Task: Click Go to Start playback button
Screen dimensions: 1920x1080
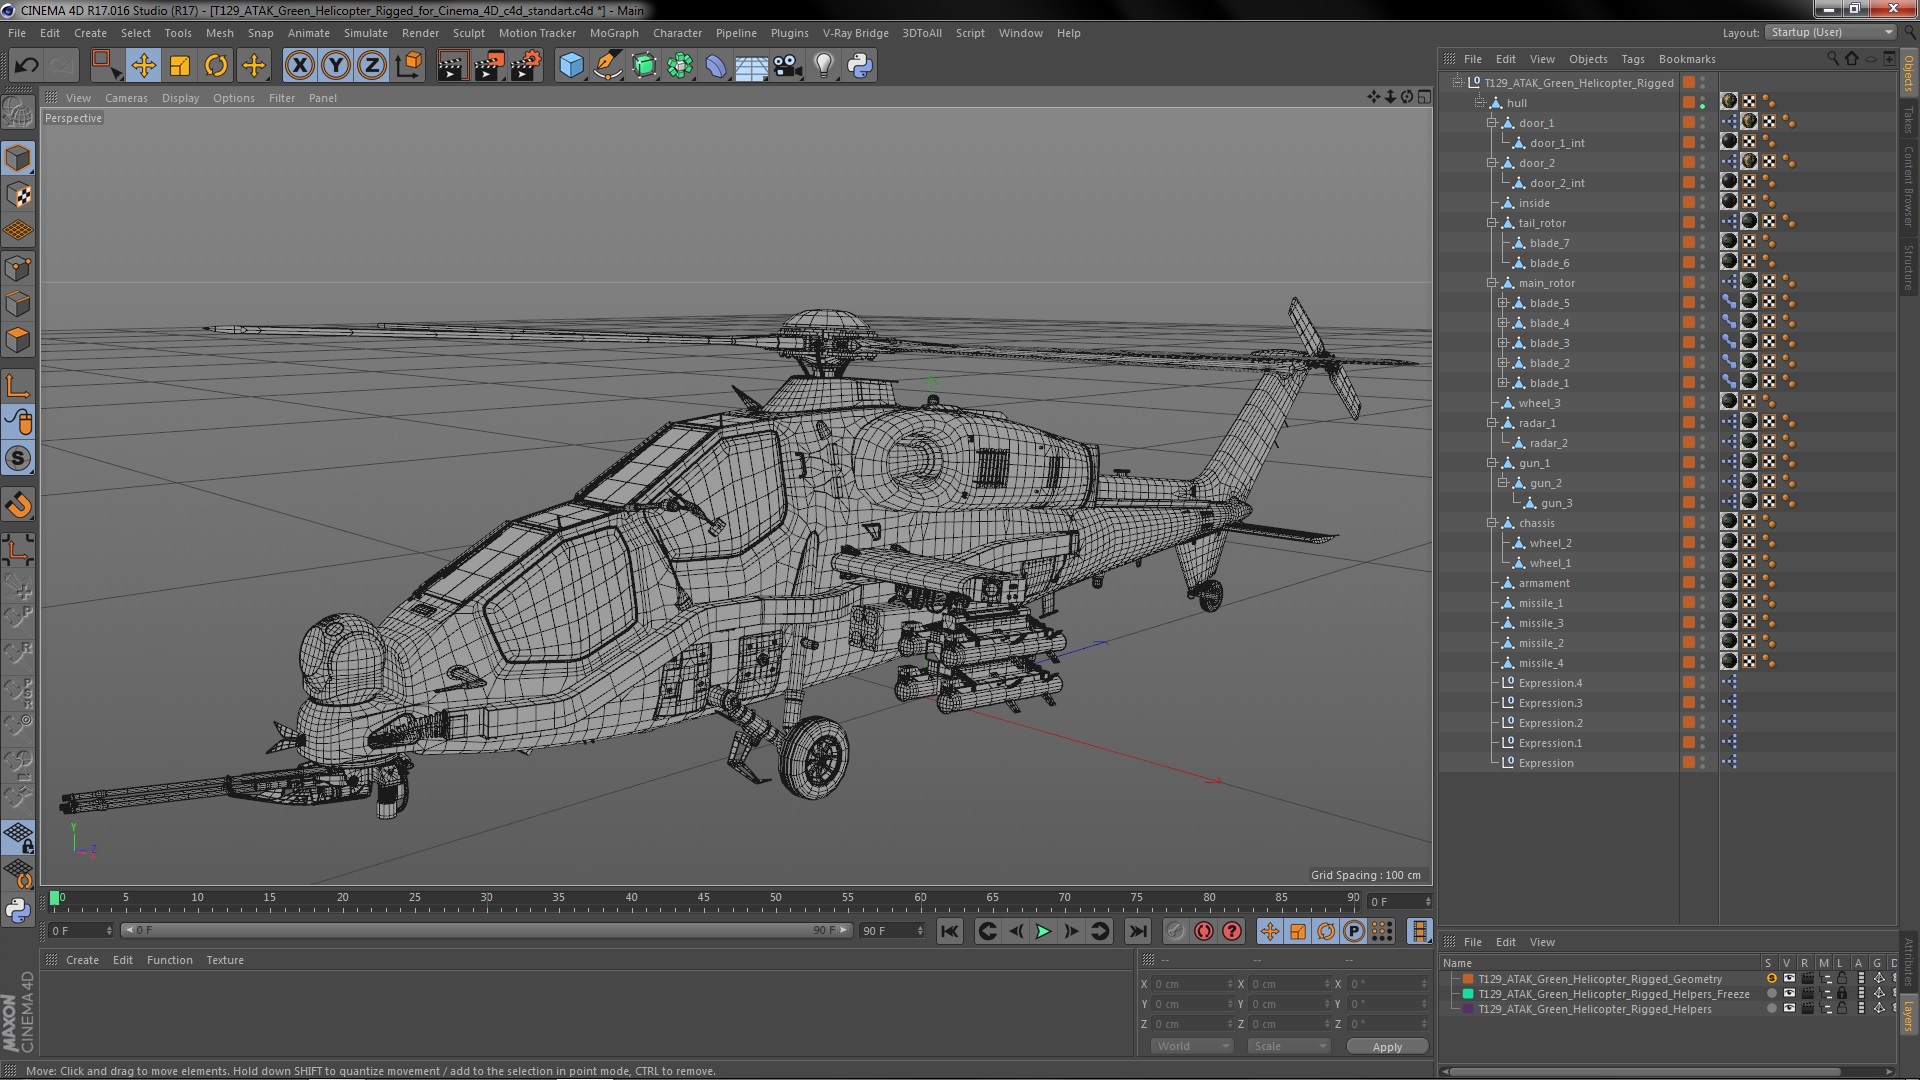Action: [x=949, y=931]
